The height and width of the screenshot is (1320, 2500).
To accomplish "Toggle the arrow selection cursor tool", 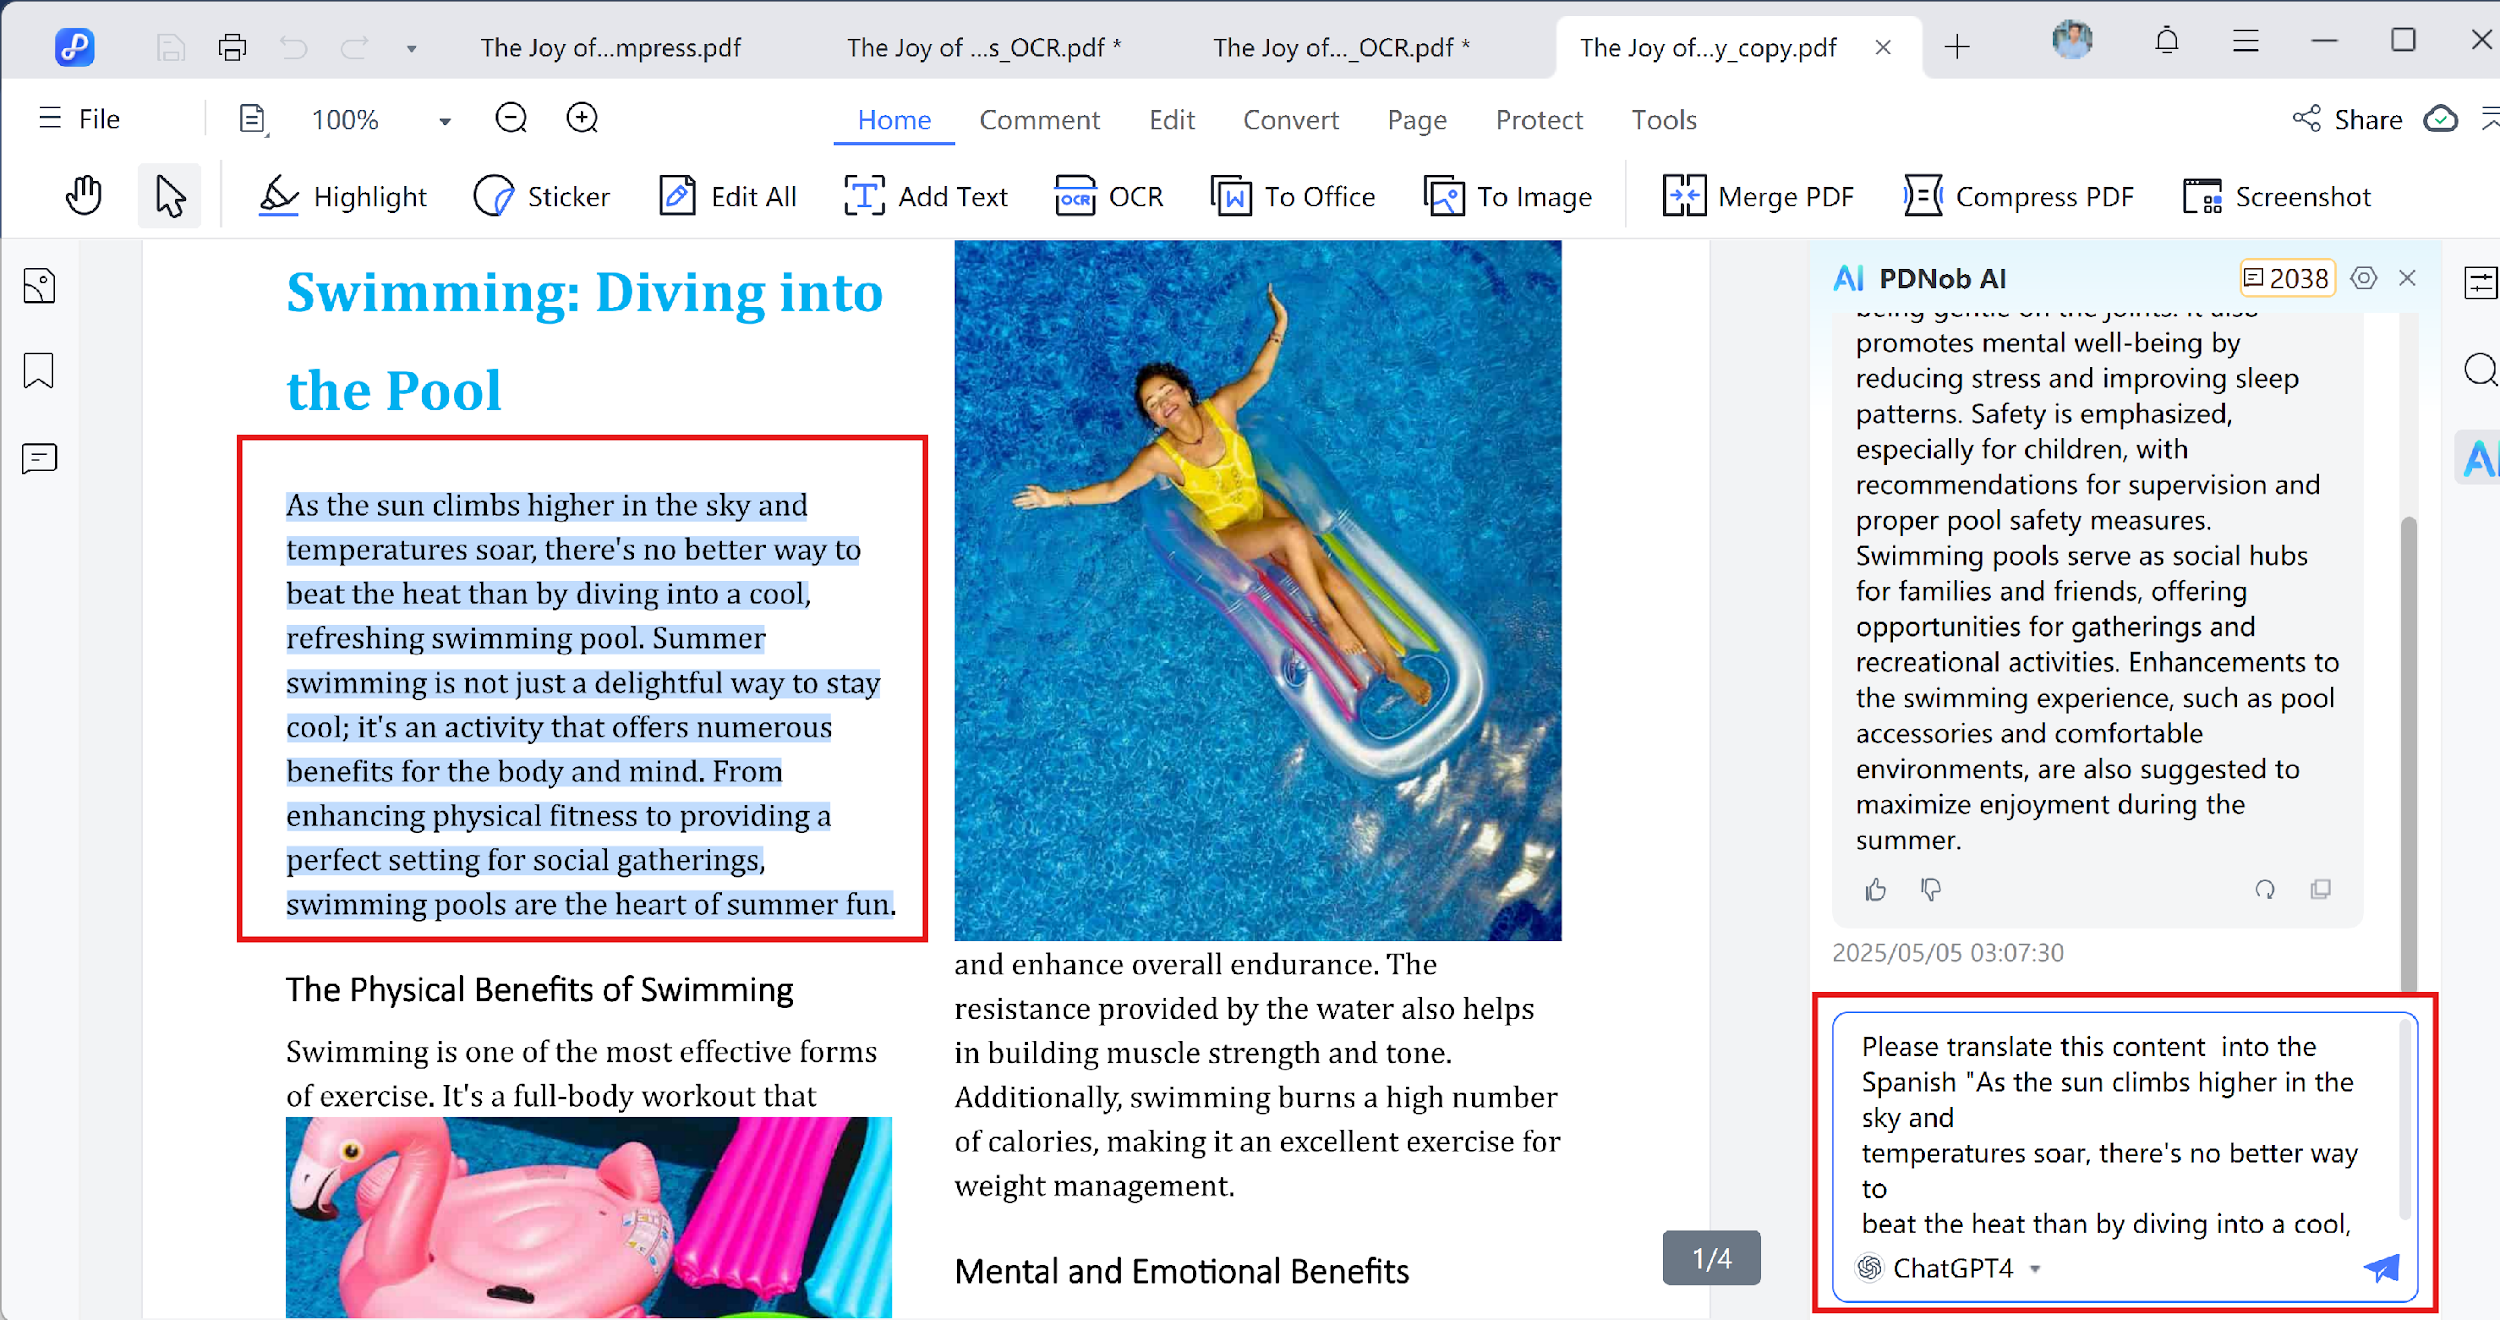I will 170,196.
